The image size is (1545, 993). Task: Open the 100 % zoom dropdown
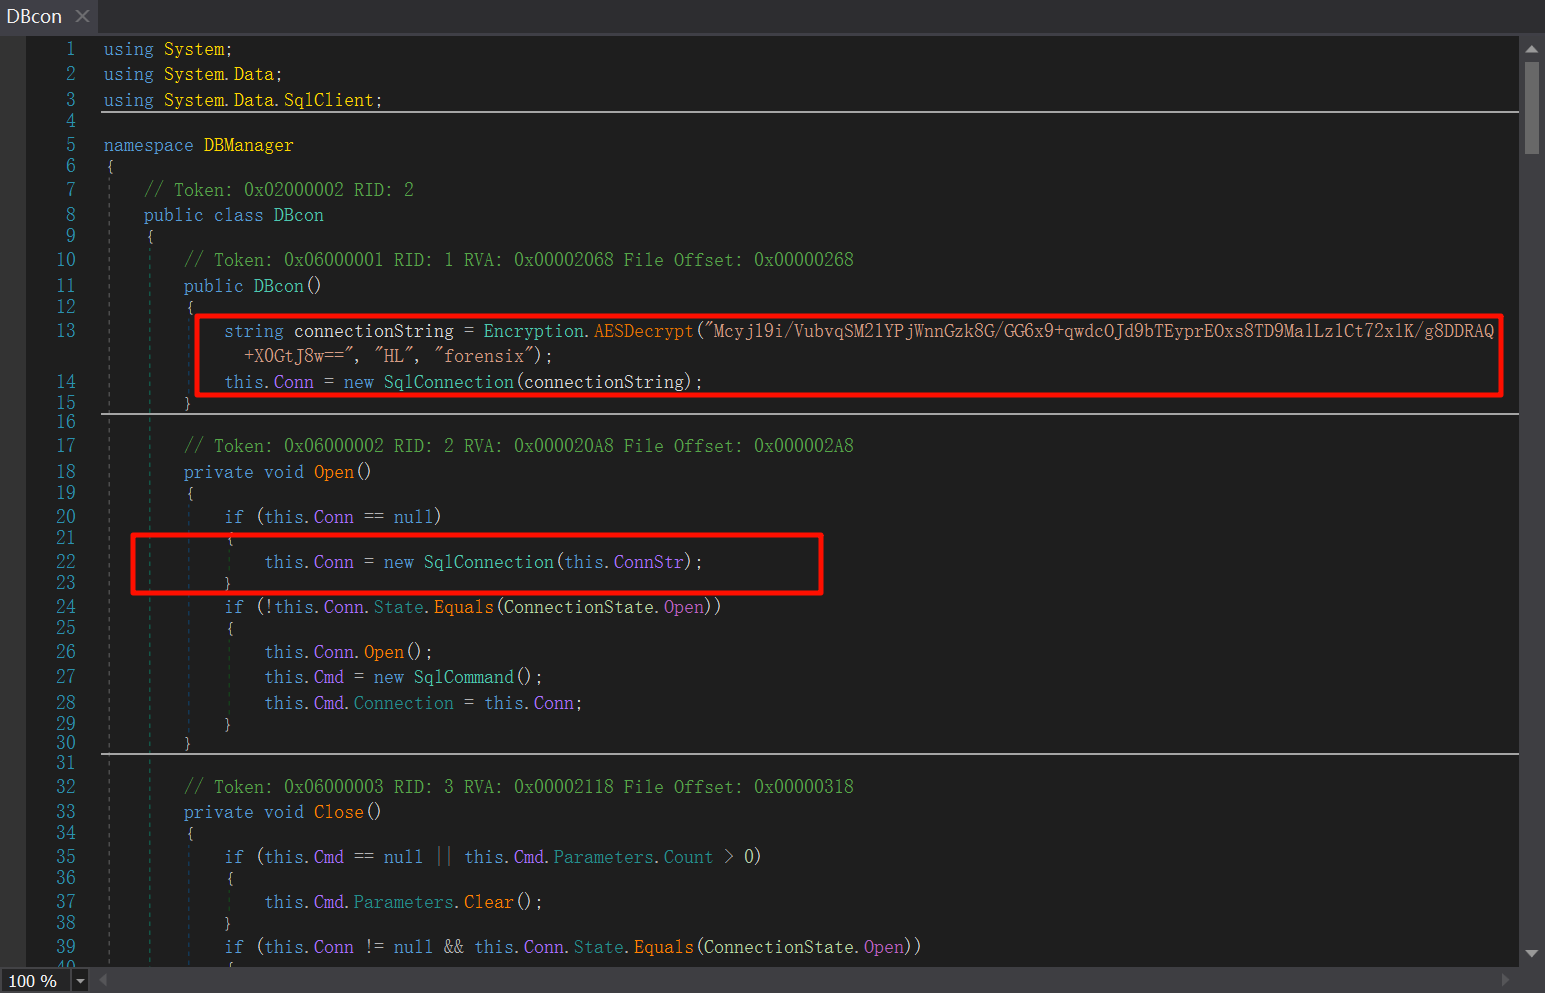(x=80, y=981)
